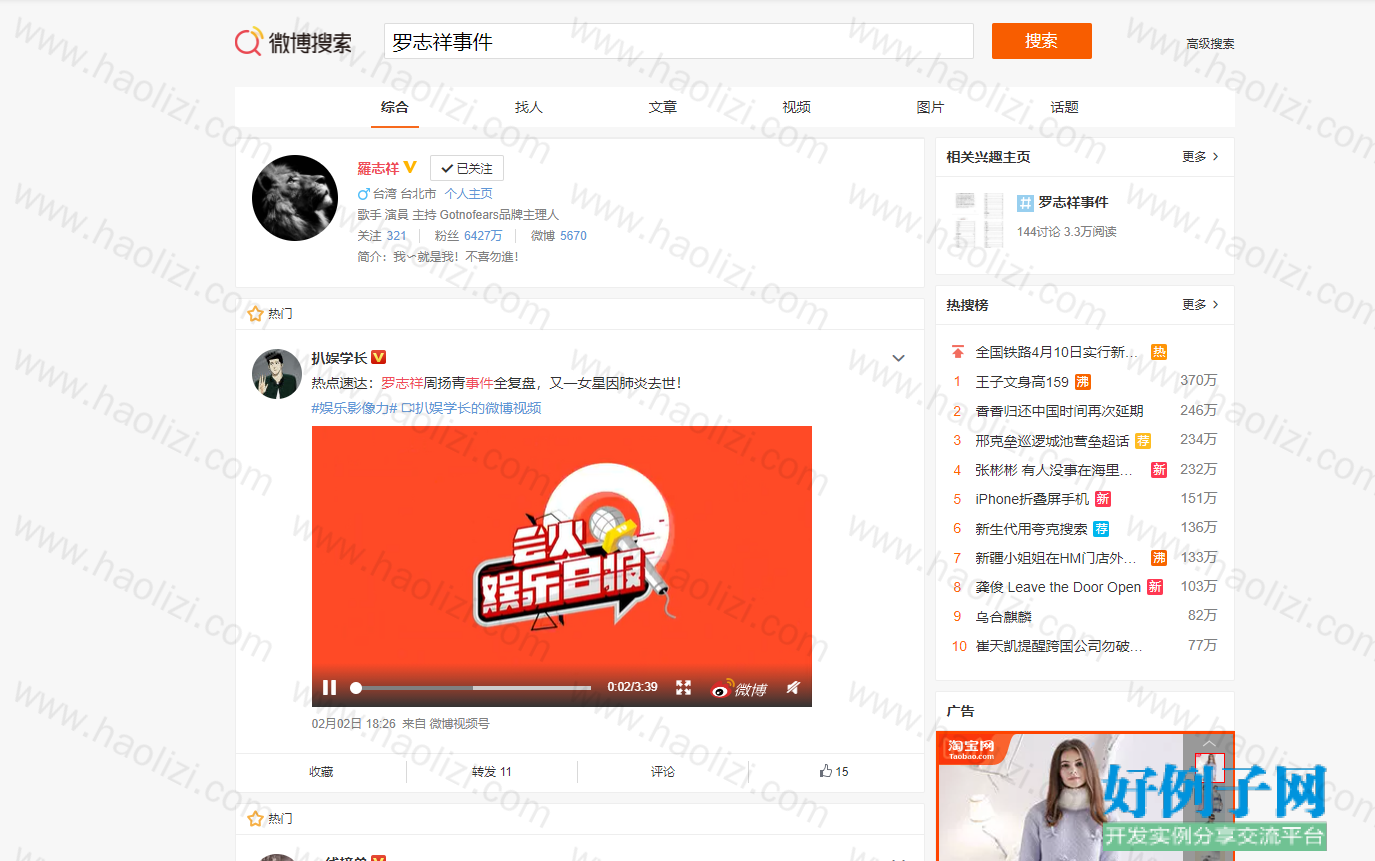Open the post timestamp 02月02日 18:26
1375x861 pixels.
[354, 724]
